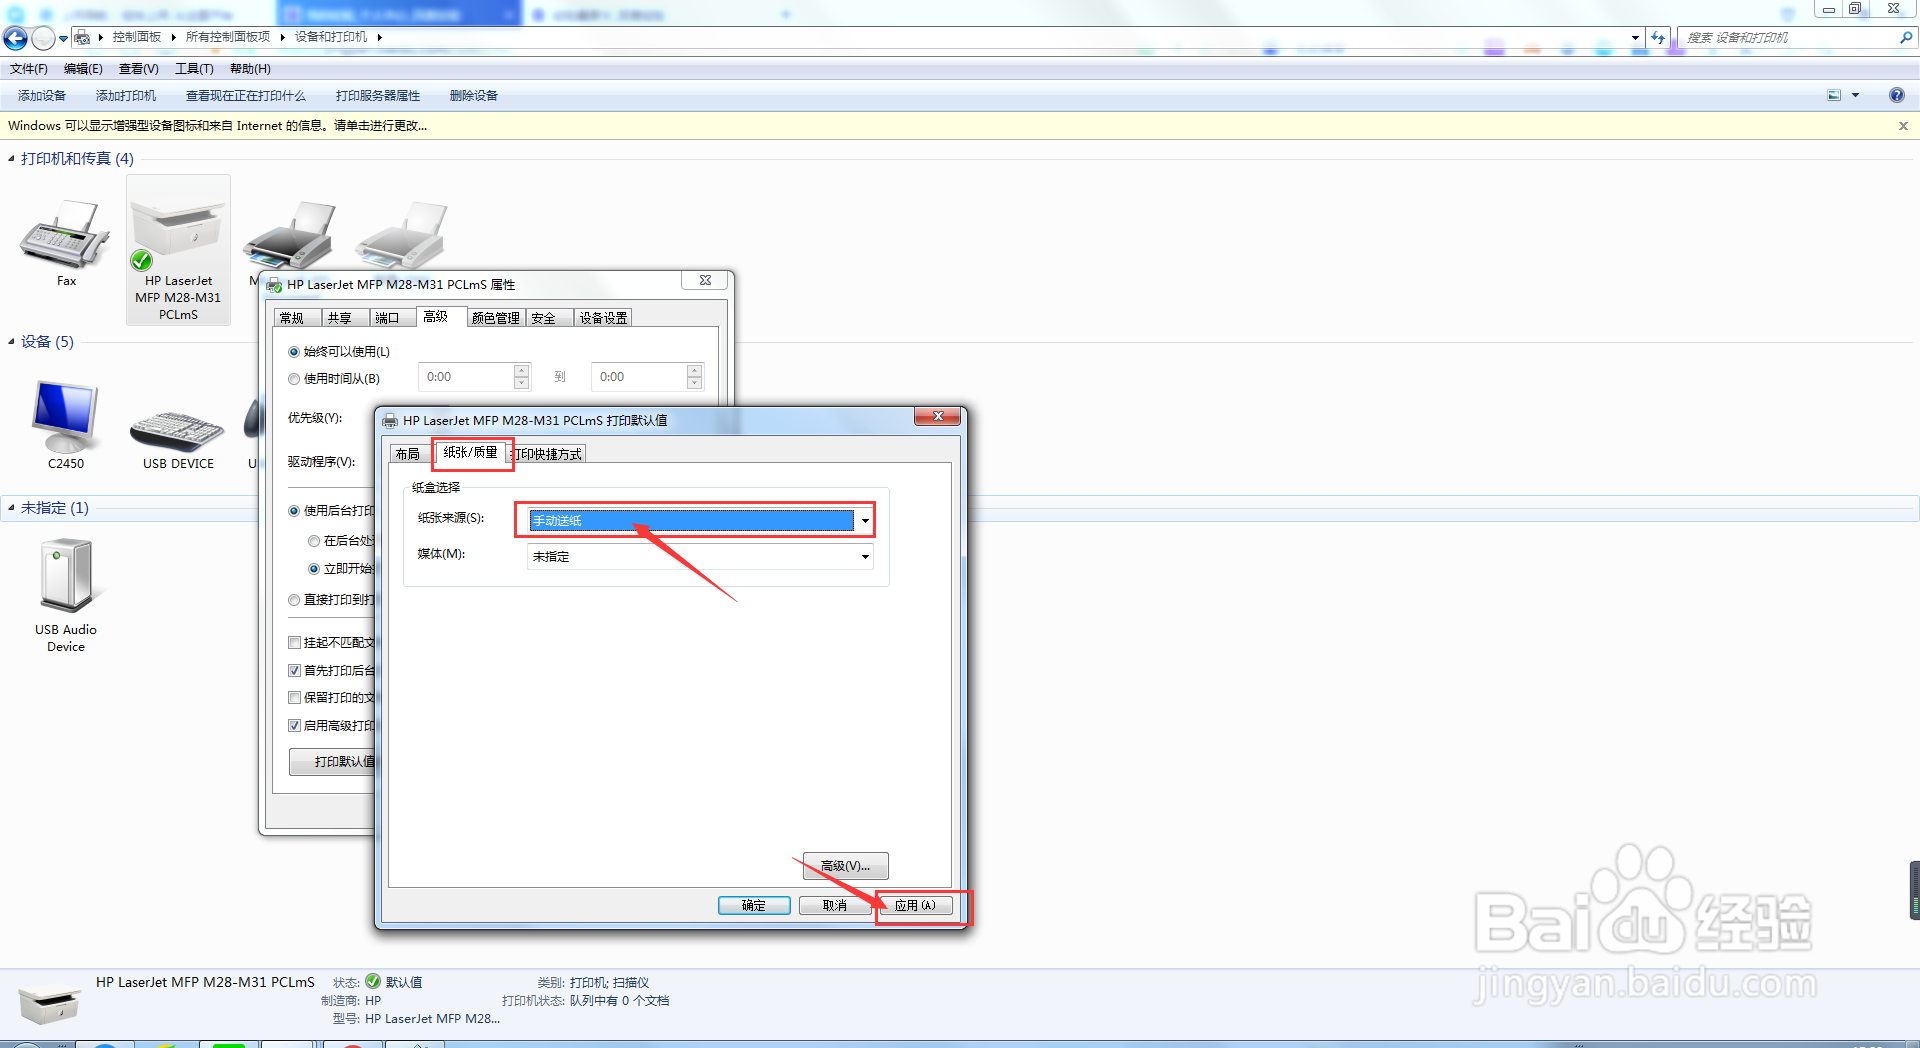Select 使用后台打印 radio button
Image resolution: width=1920 pixels, height=1048 pixels.
coord(294,511)
